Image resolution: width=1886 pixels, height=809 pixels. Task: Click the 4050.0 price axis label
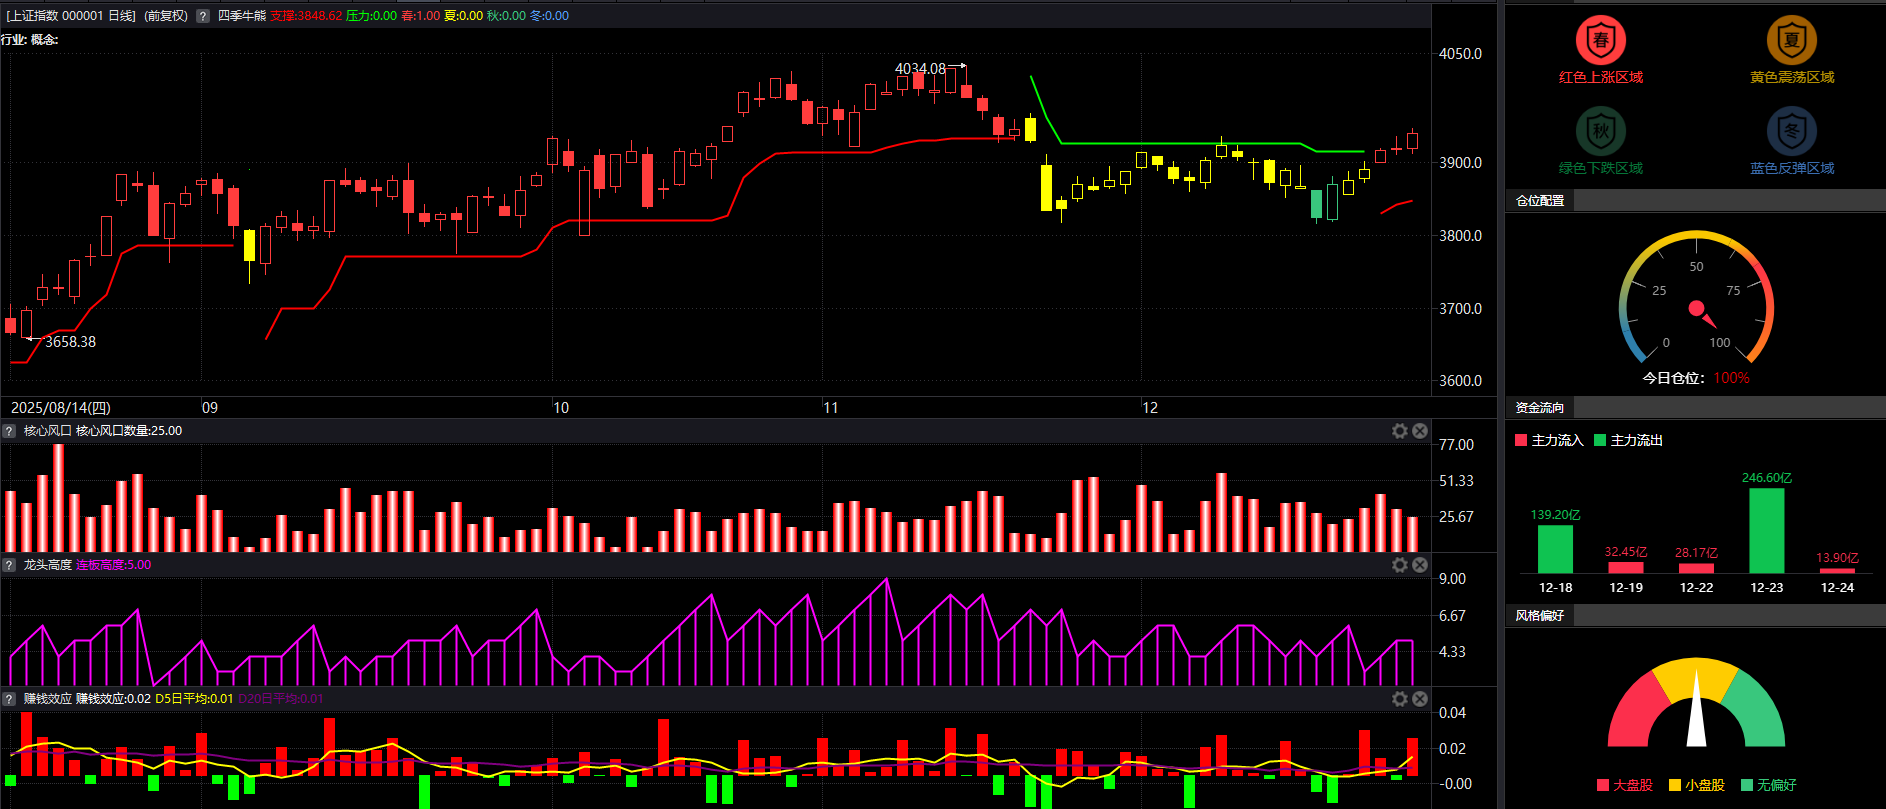pyautogui.click(x=1460, y=54)
